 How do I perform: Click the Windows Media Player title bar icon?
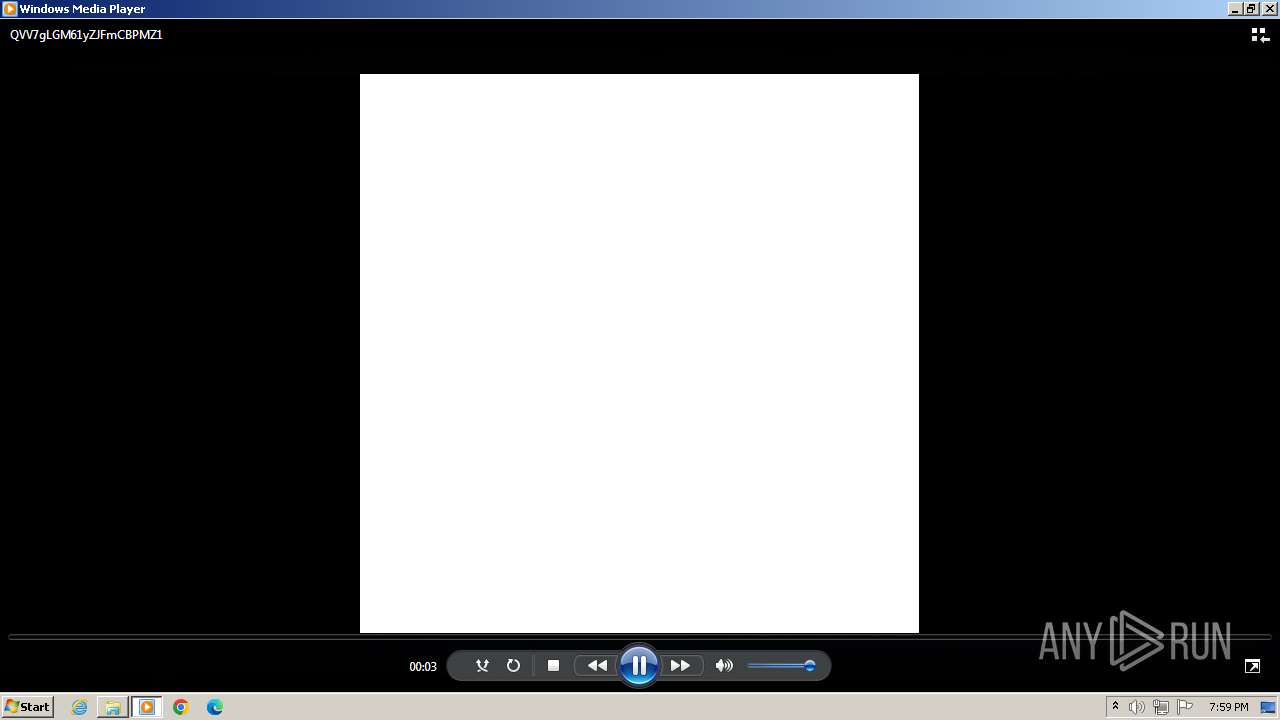pyautogui.click(x=10, y=9)
